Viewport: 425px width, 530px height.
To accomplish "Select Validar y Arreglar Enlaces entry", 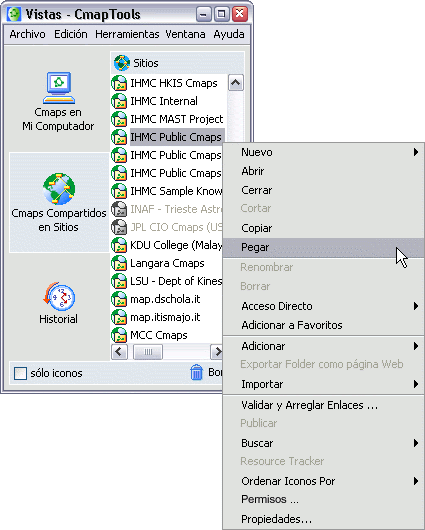I will pos(324,405).
